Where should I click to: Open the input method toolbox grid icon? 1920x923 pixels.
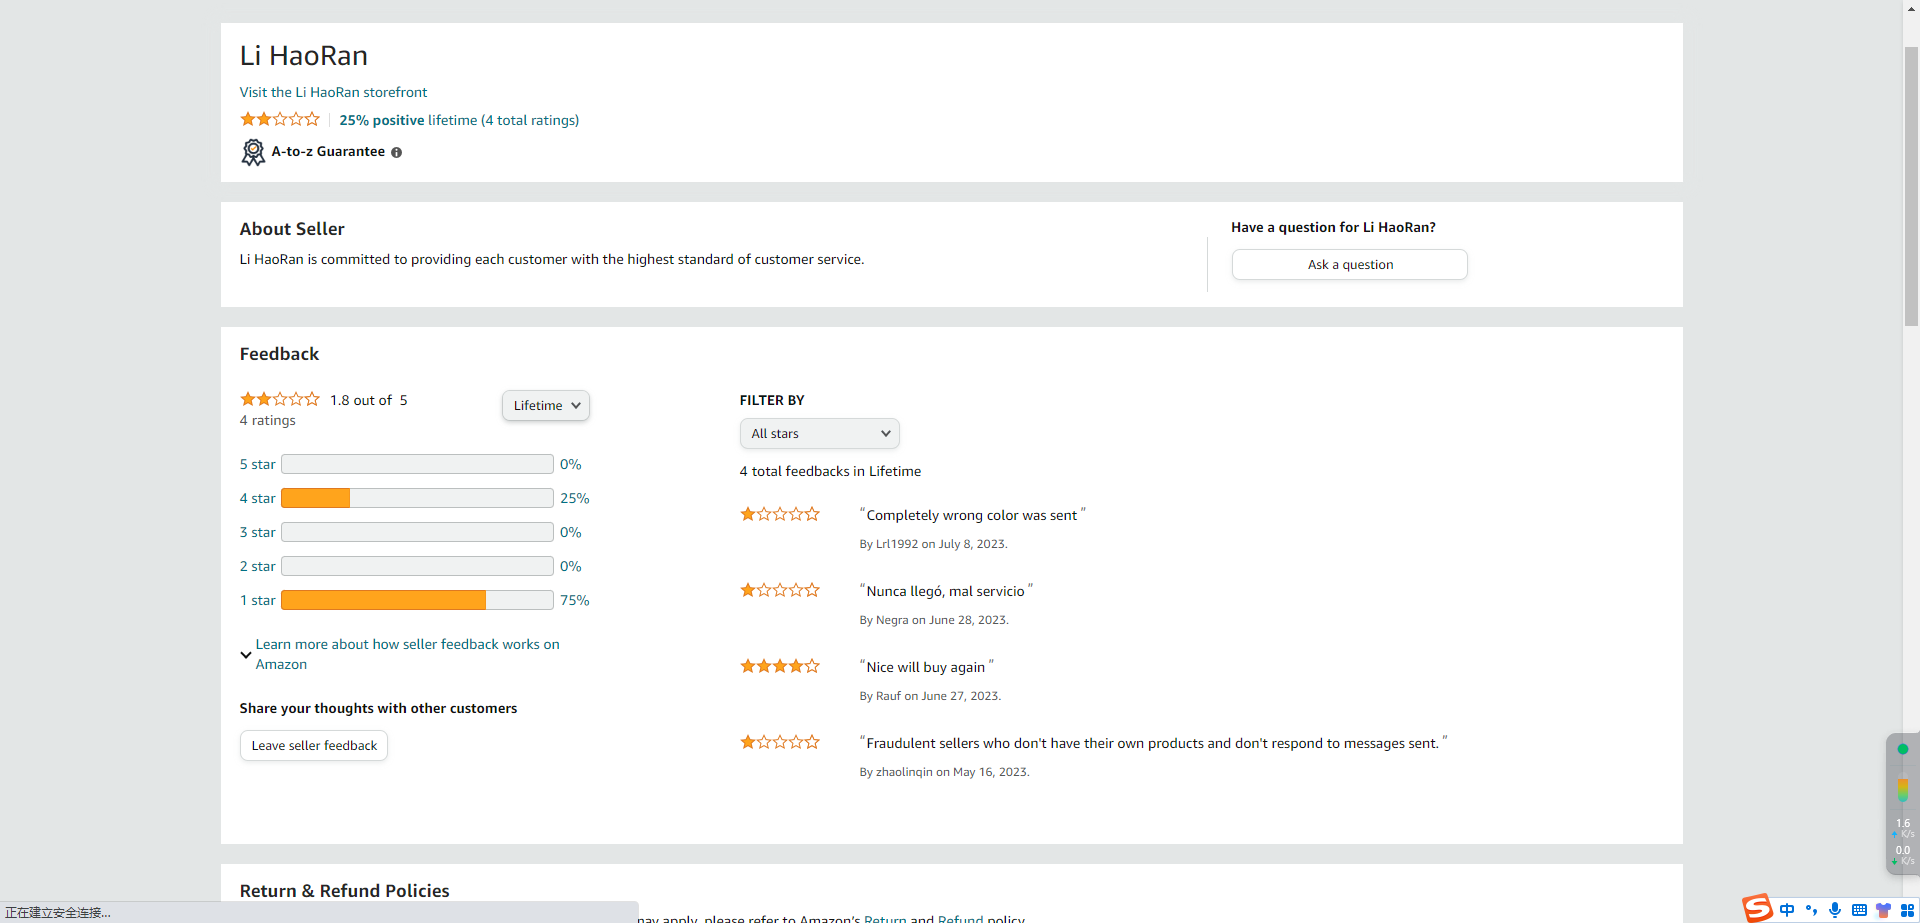[1907, 910]
